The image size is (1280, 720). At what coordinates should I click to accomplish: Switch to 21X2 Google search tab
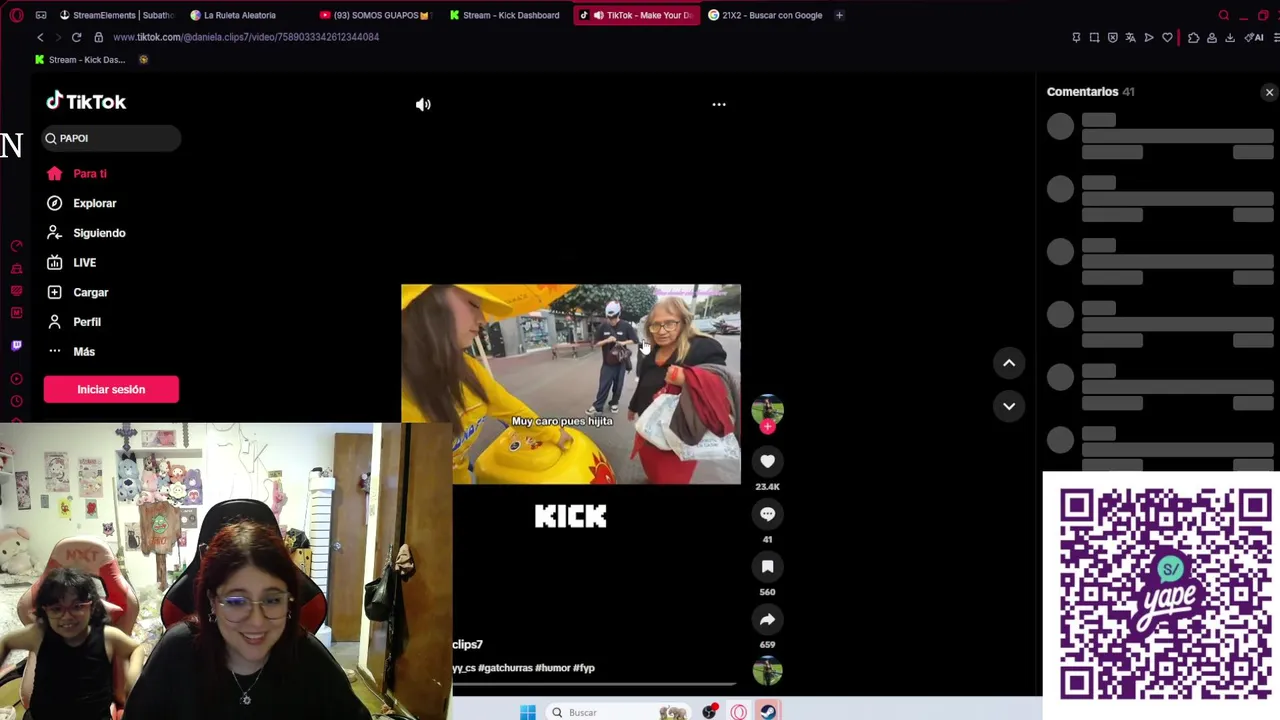pyautogui.click(x=765, y=15)
